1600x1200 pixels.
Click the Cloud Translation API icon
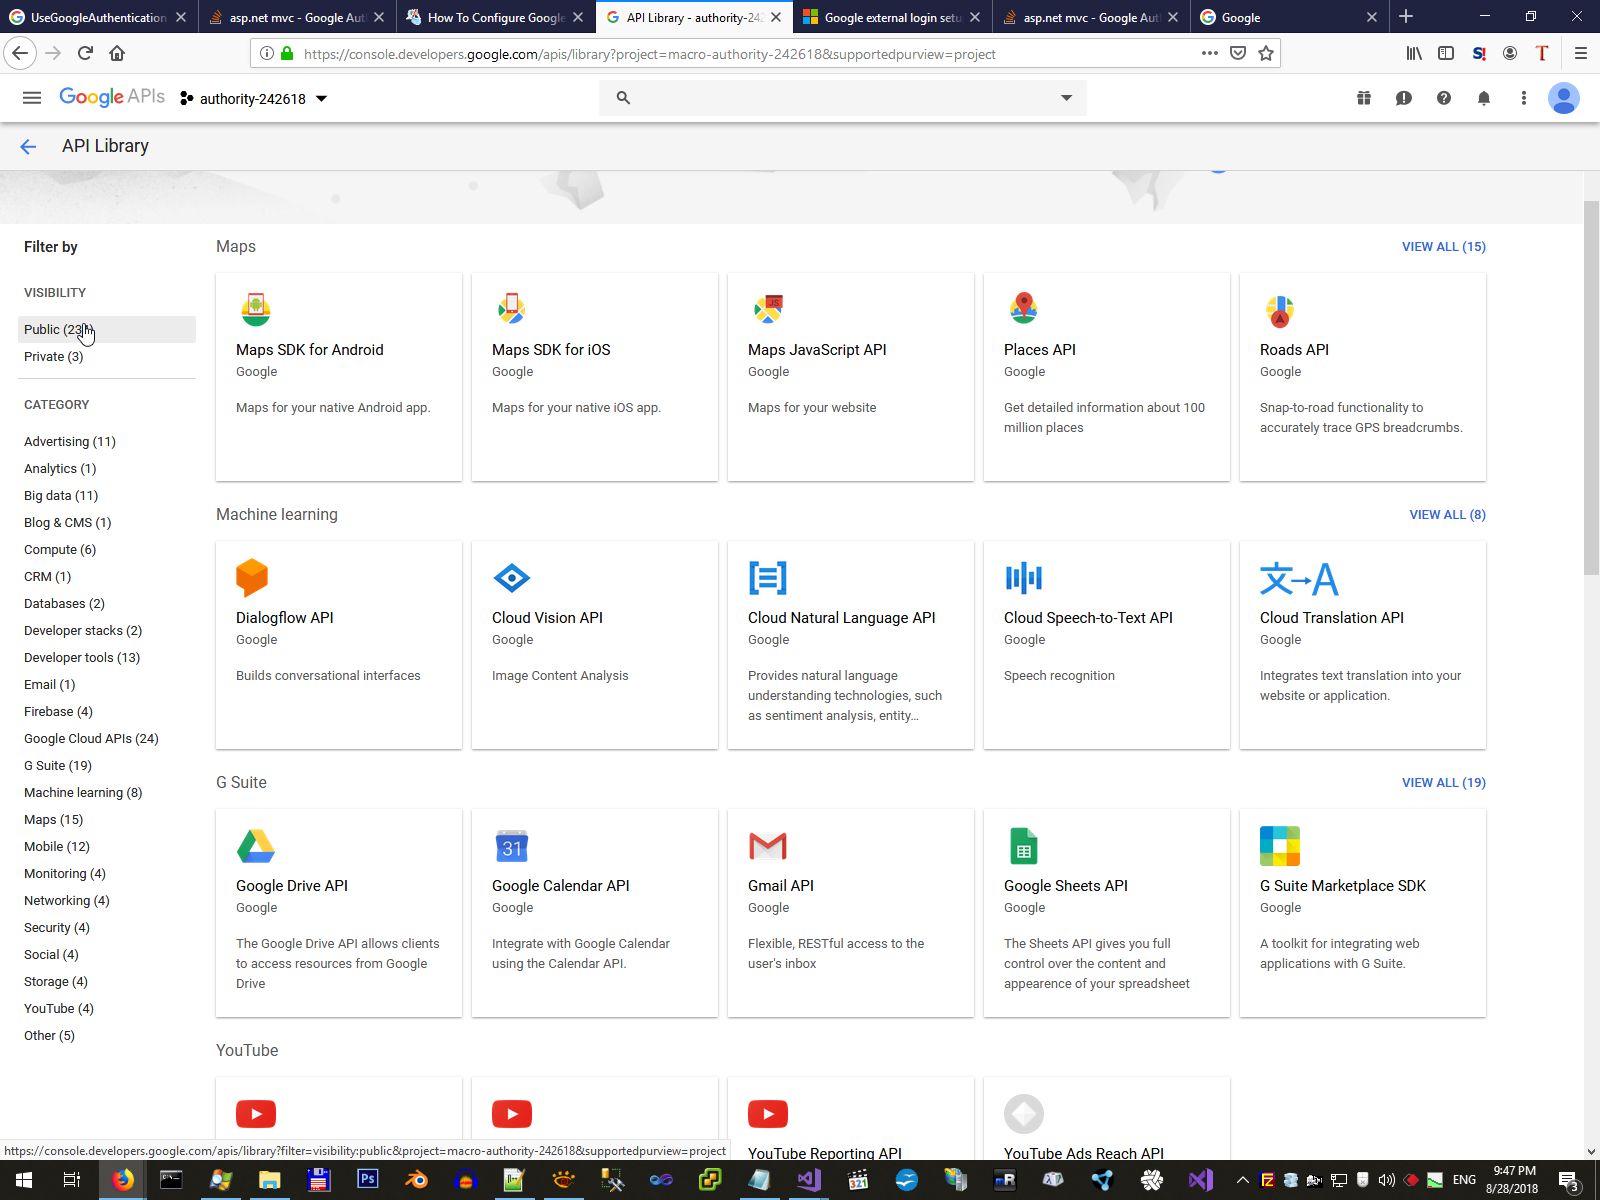click(x=1299, y=579)
